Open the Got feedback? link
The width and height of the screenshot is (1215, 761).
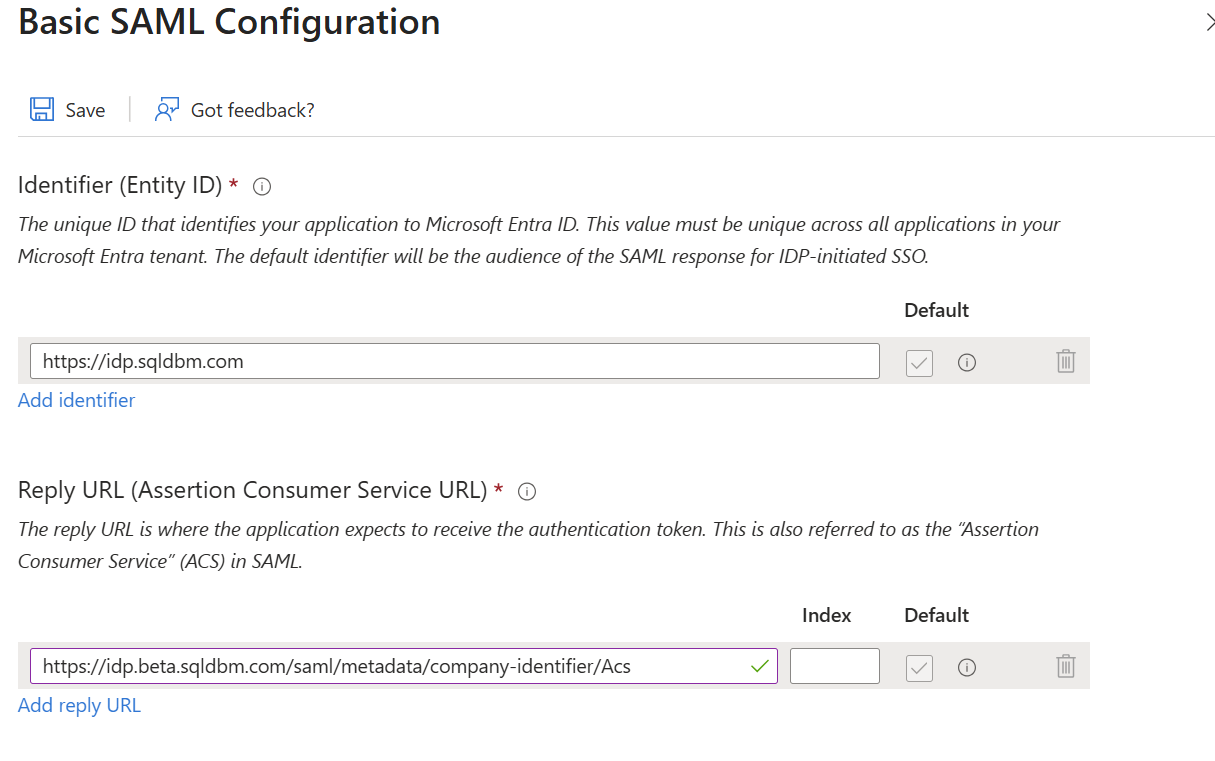click(x=253, y=110)
